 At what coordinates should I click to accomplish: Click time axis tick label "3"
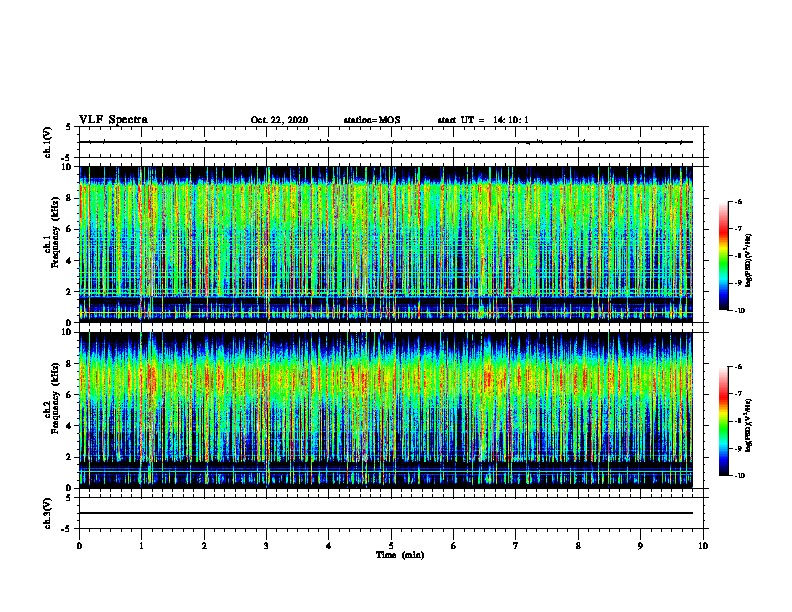coord(266,546)
